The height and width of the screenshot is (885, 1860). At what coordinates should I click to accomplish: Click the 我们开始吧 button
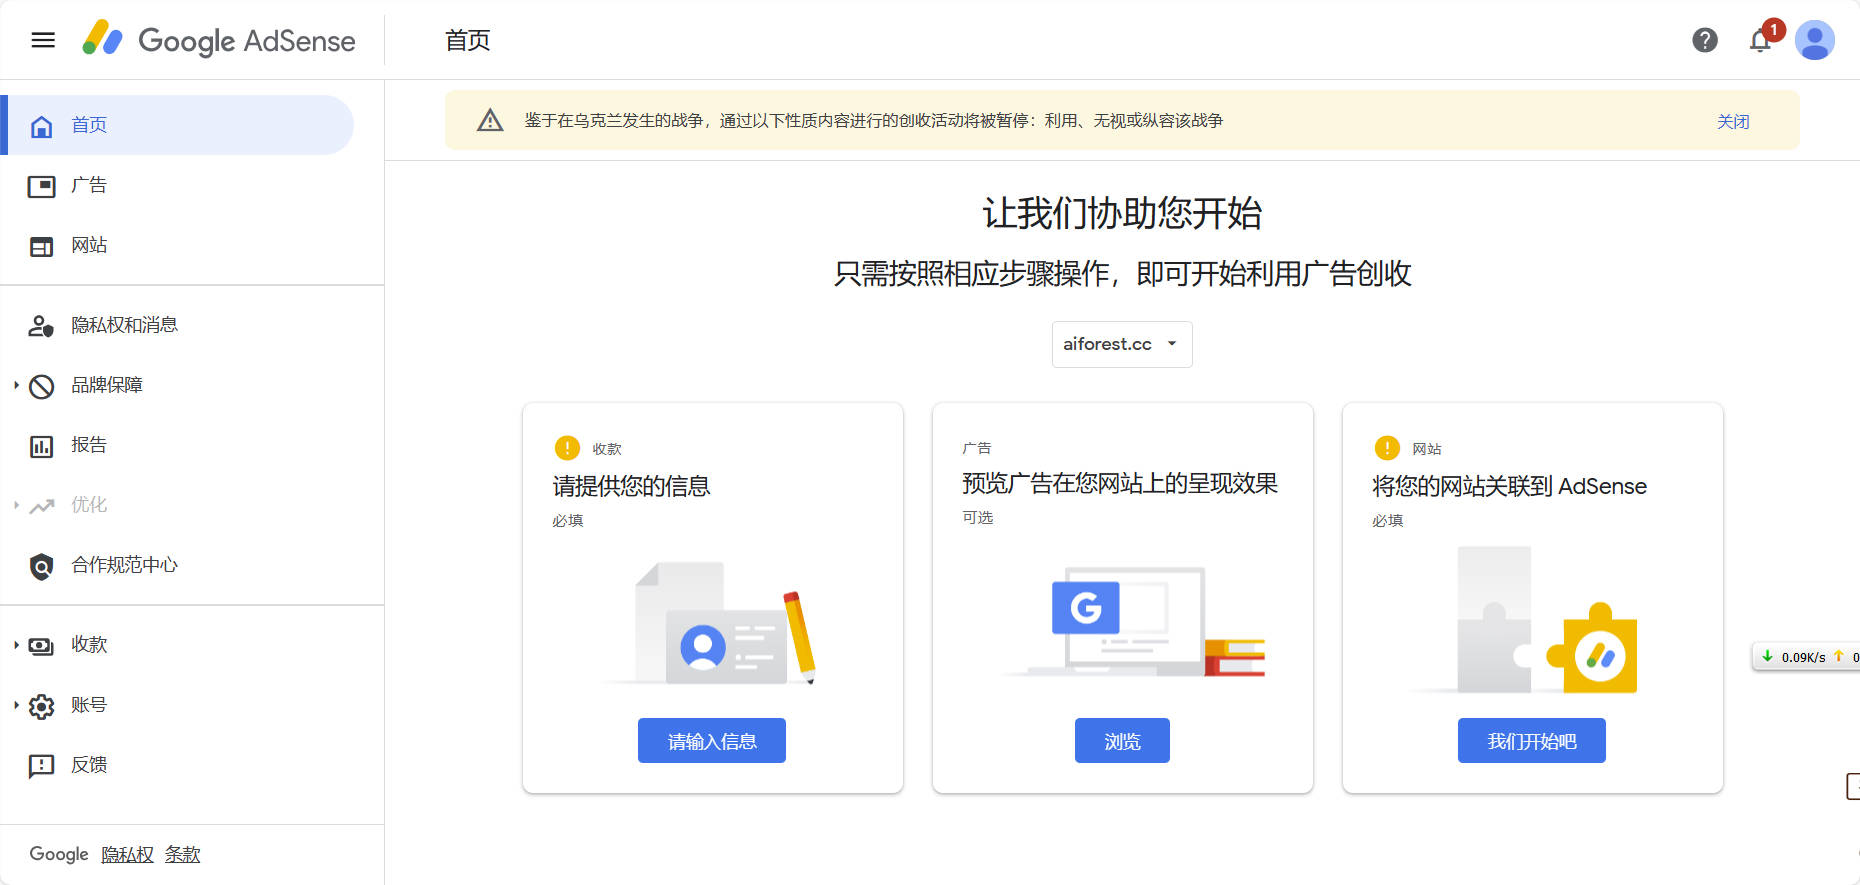(x=1532, y=741)
